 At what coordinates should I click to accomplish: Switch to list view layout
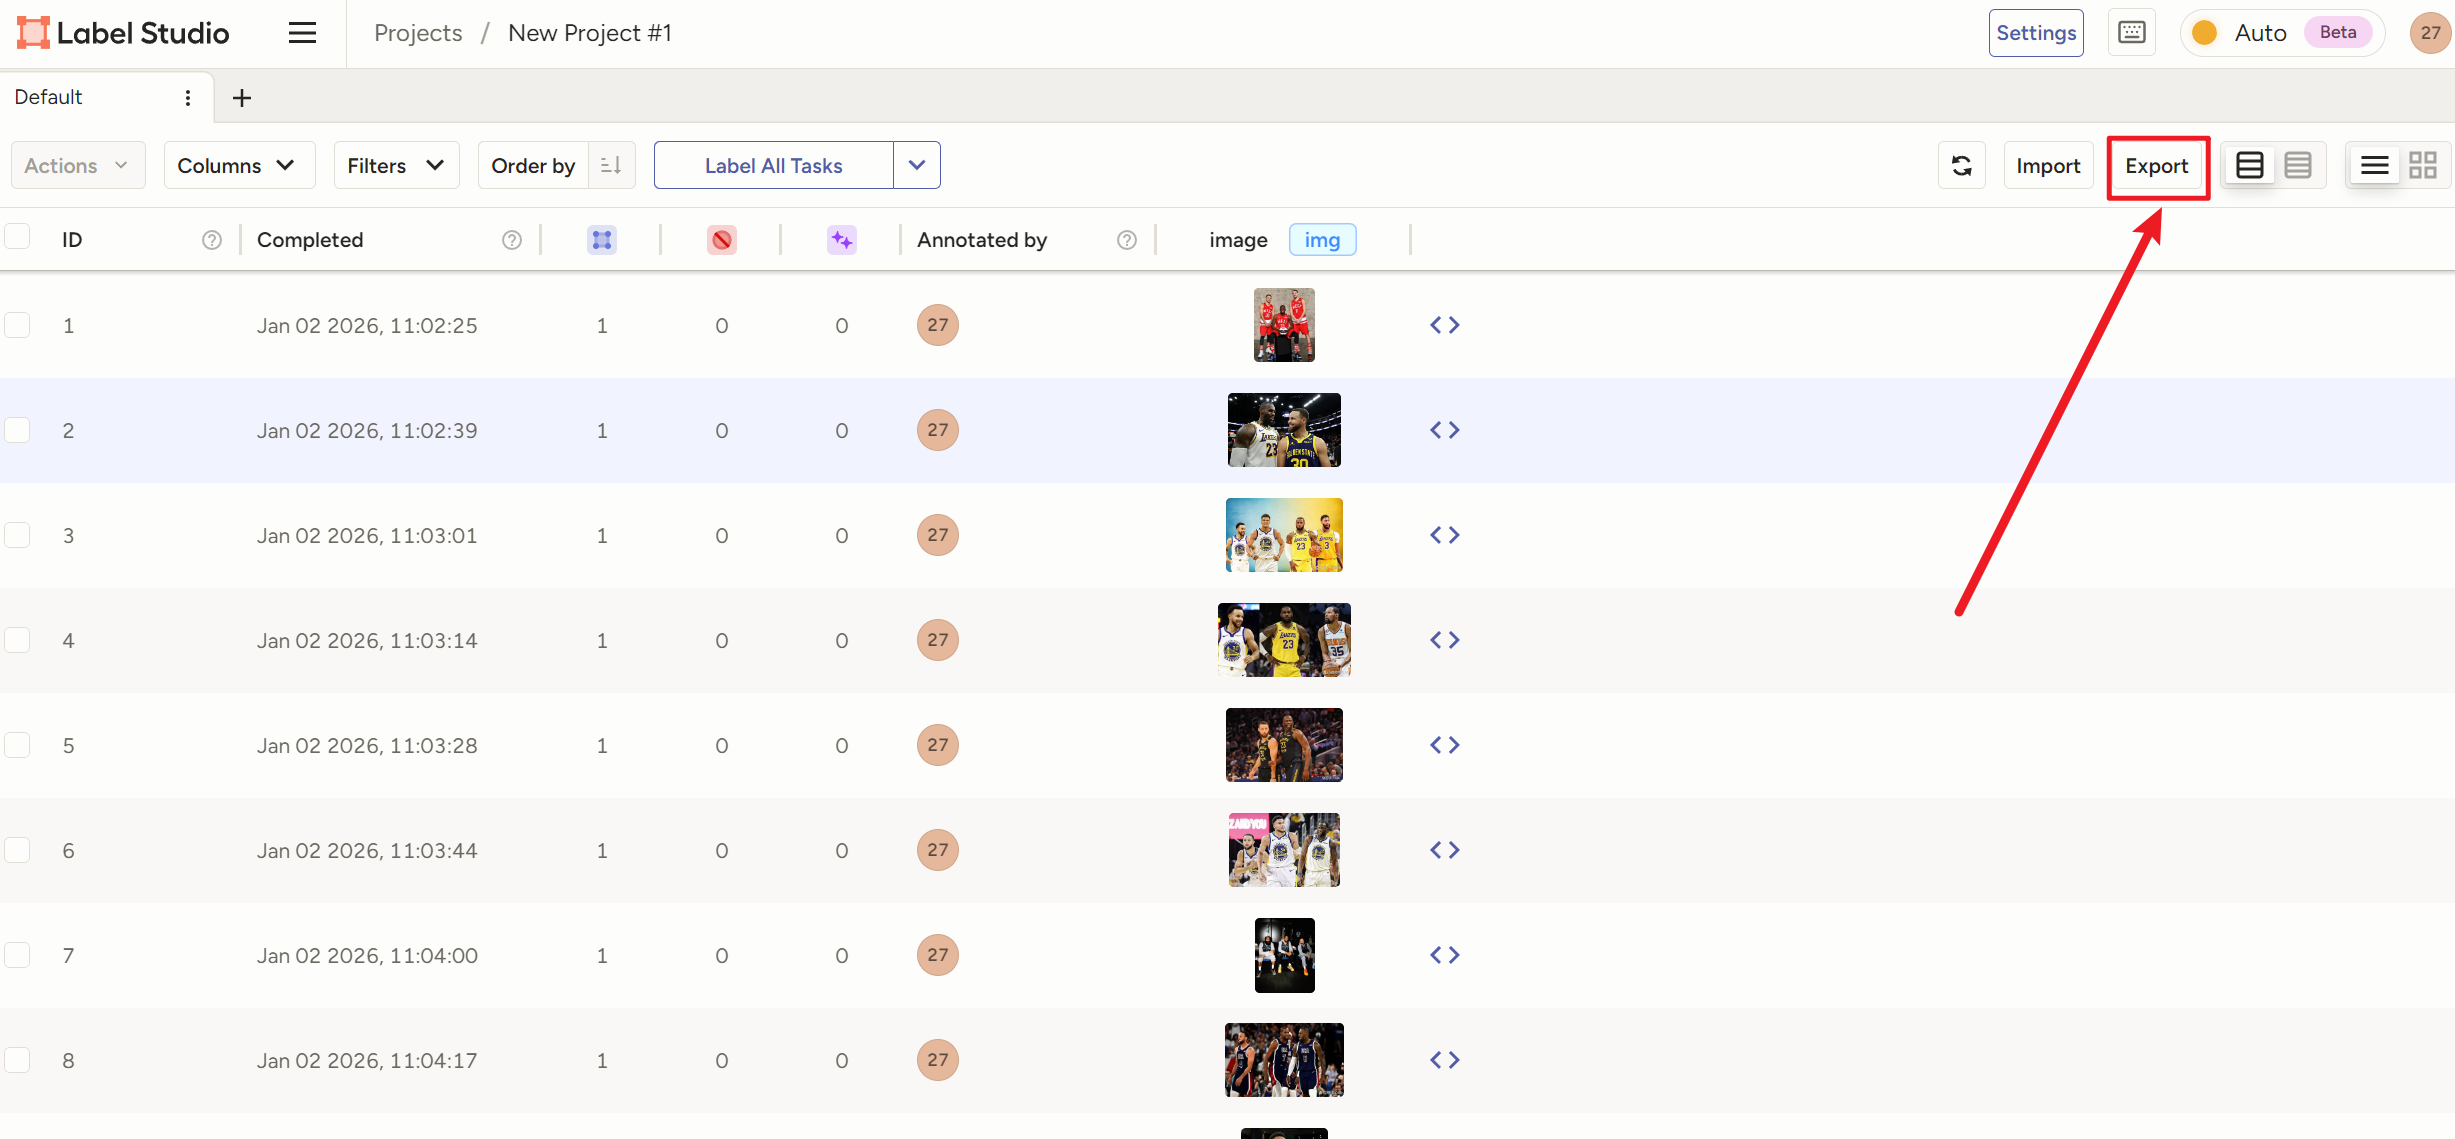click(x=2374, y=165)
